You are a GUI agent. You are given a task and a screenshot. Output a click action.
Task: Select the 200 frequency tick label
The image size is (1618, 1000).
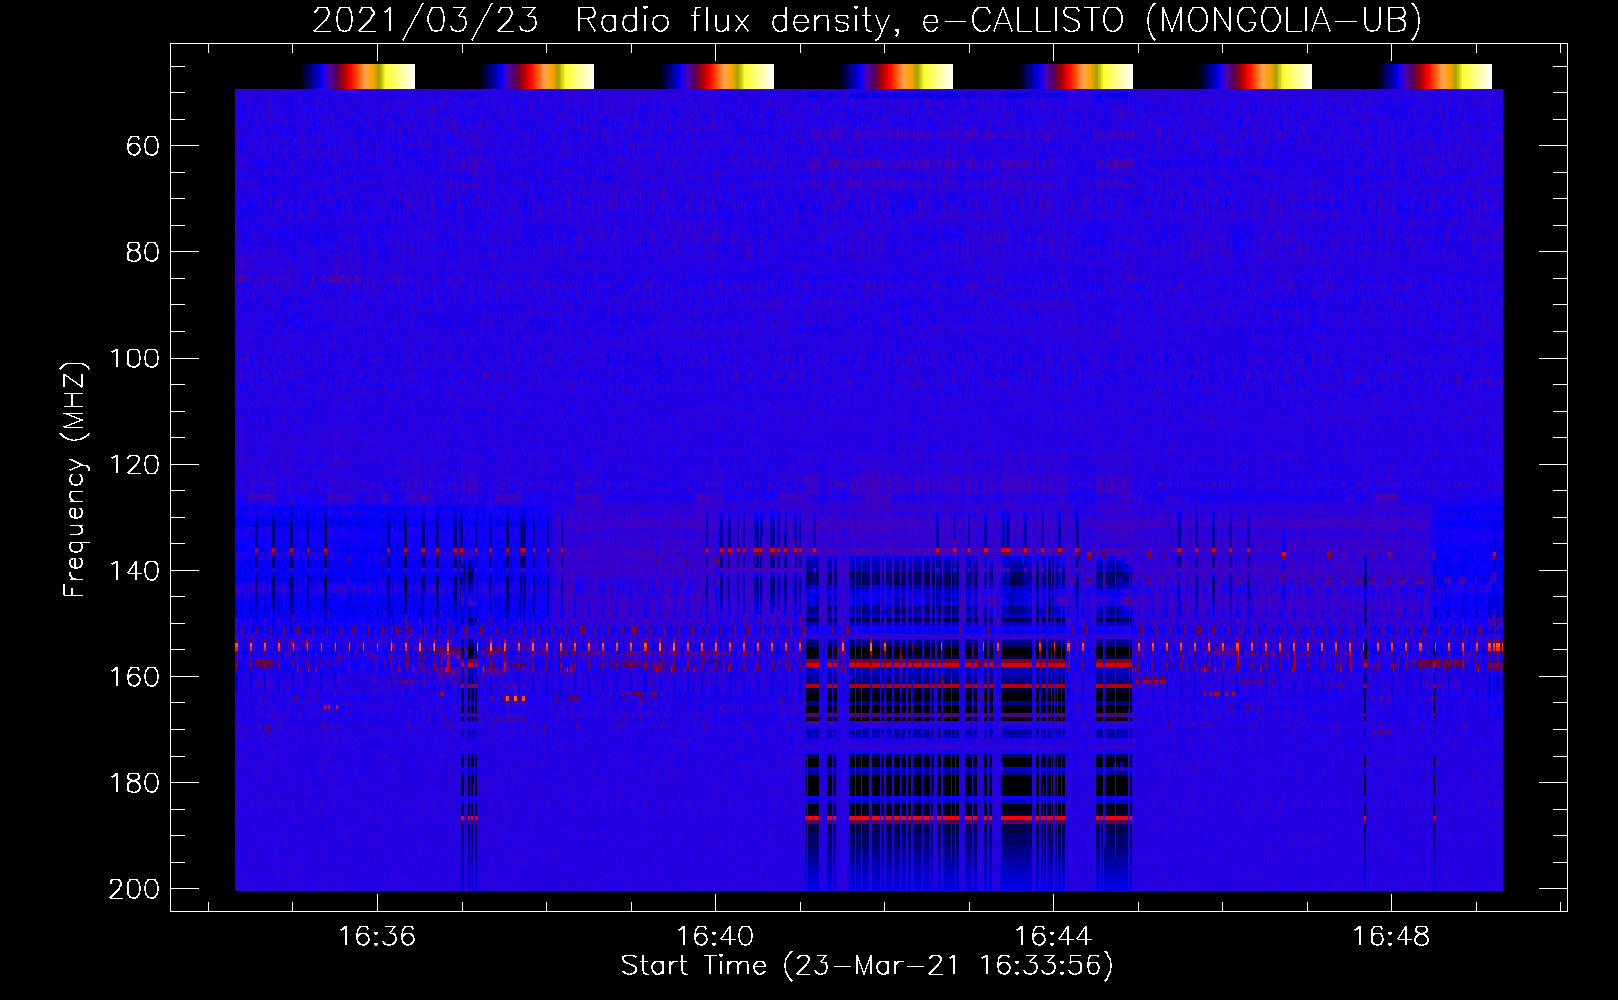pyautogui.click(x=134, y=888)
